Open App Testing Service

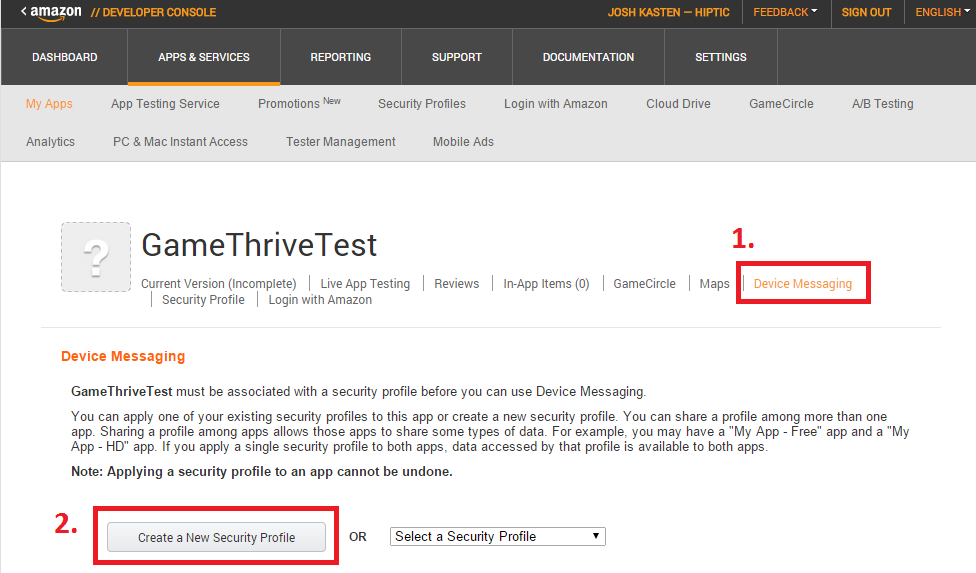click(165, 104)
